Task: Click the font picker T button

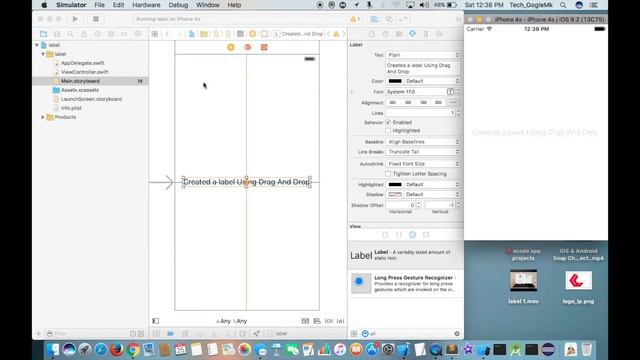Action: click(450, 92)
